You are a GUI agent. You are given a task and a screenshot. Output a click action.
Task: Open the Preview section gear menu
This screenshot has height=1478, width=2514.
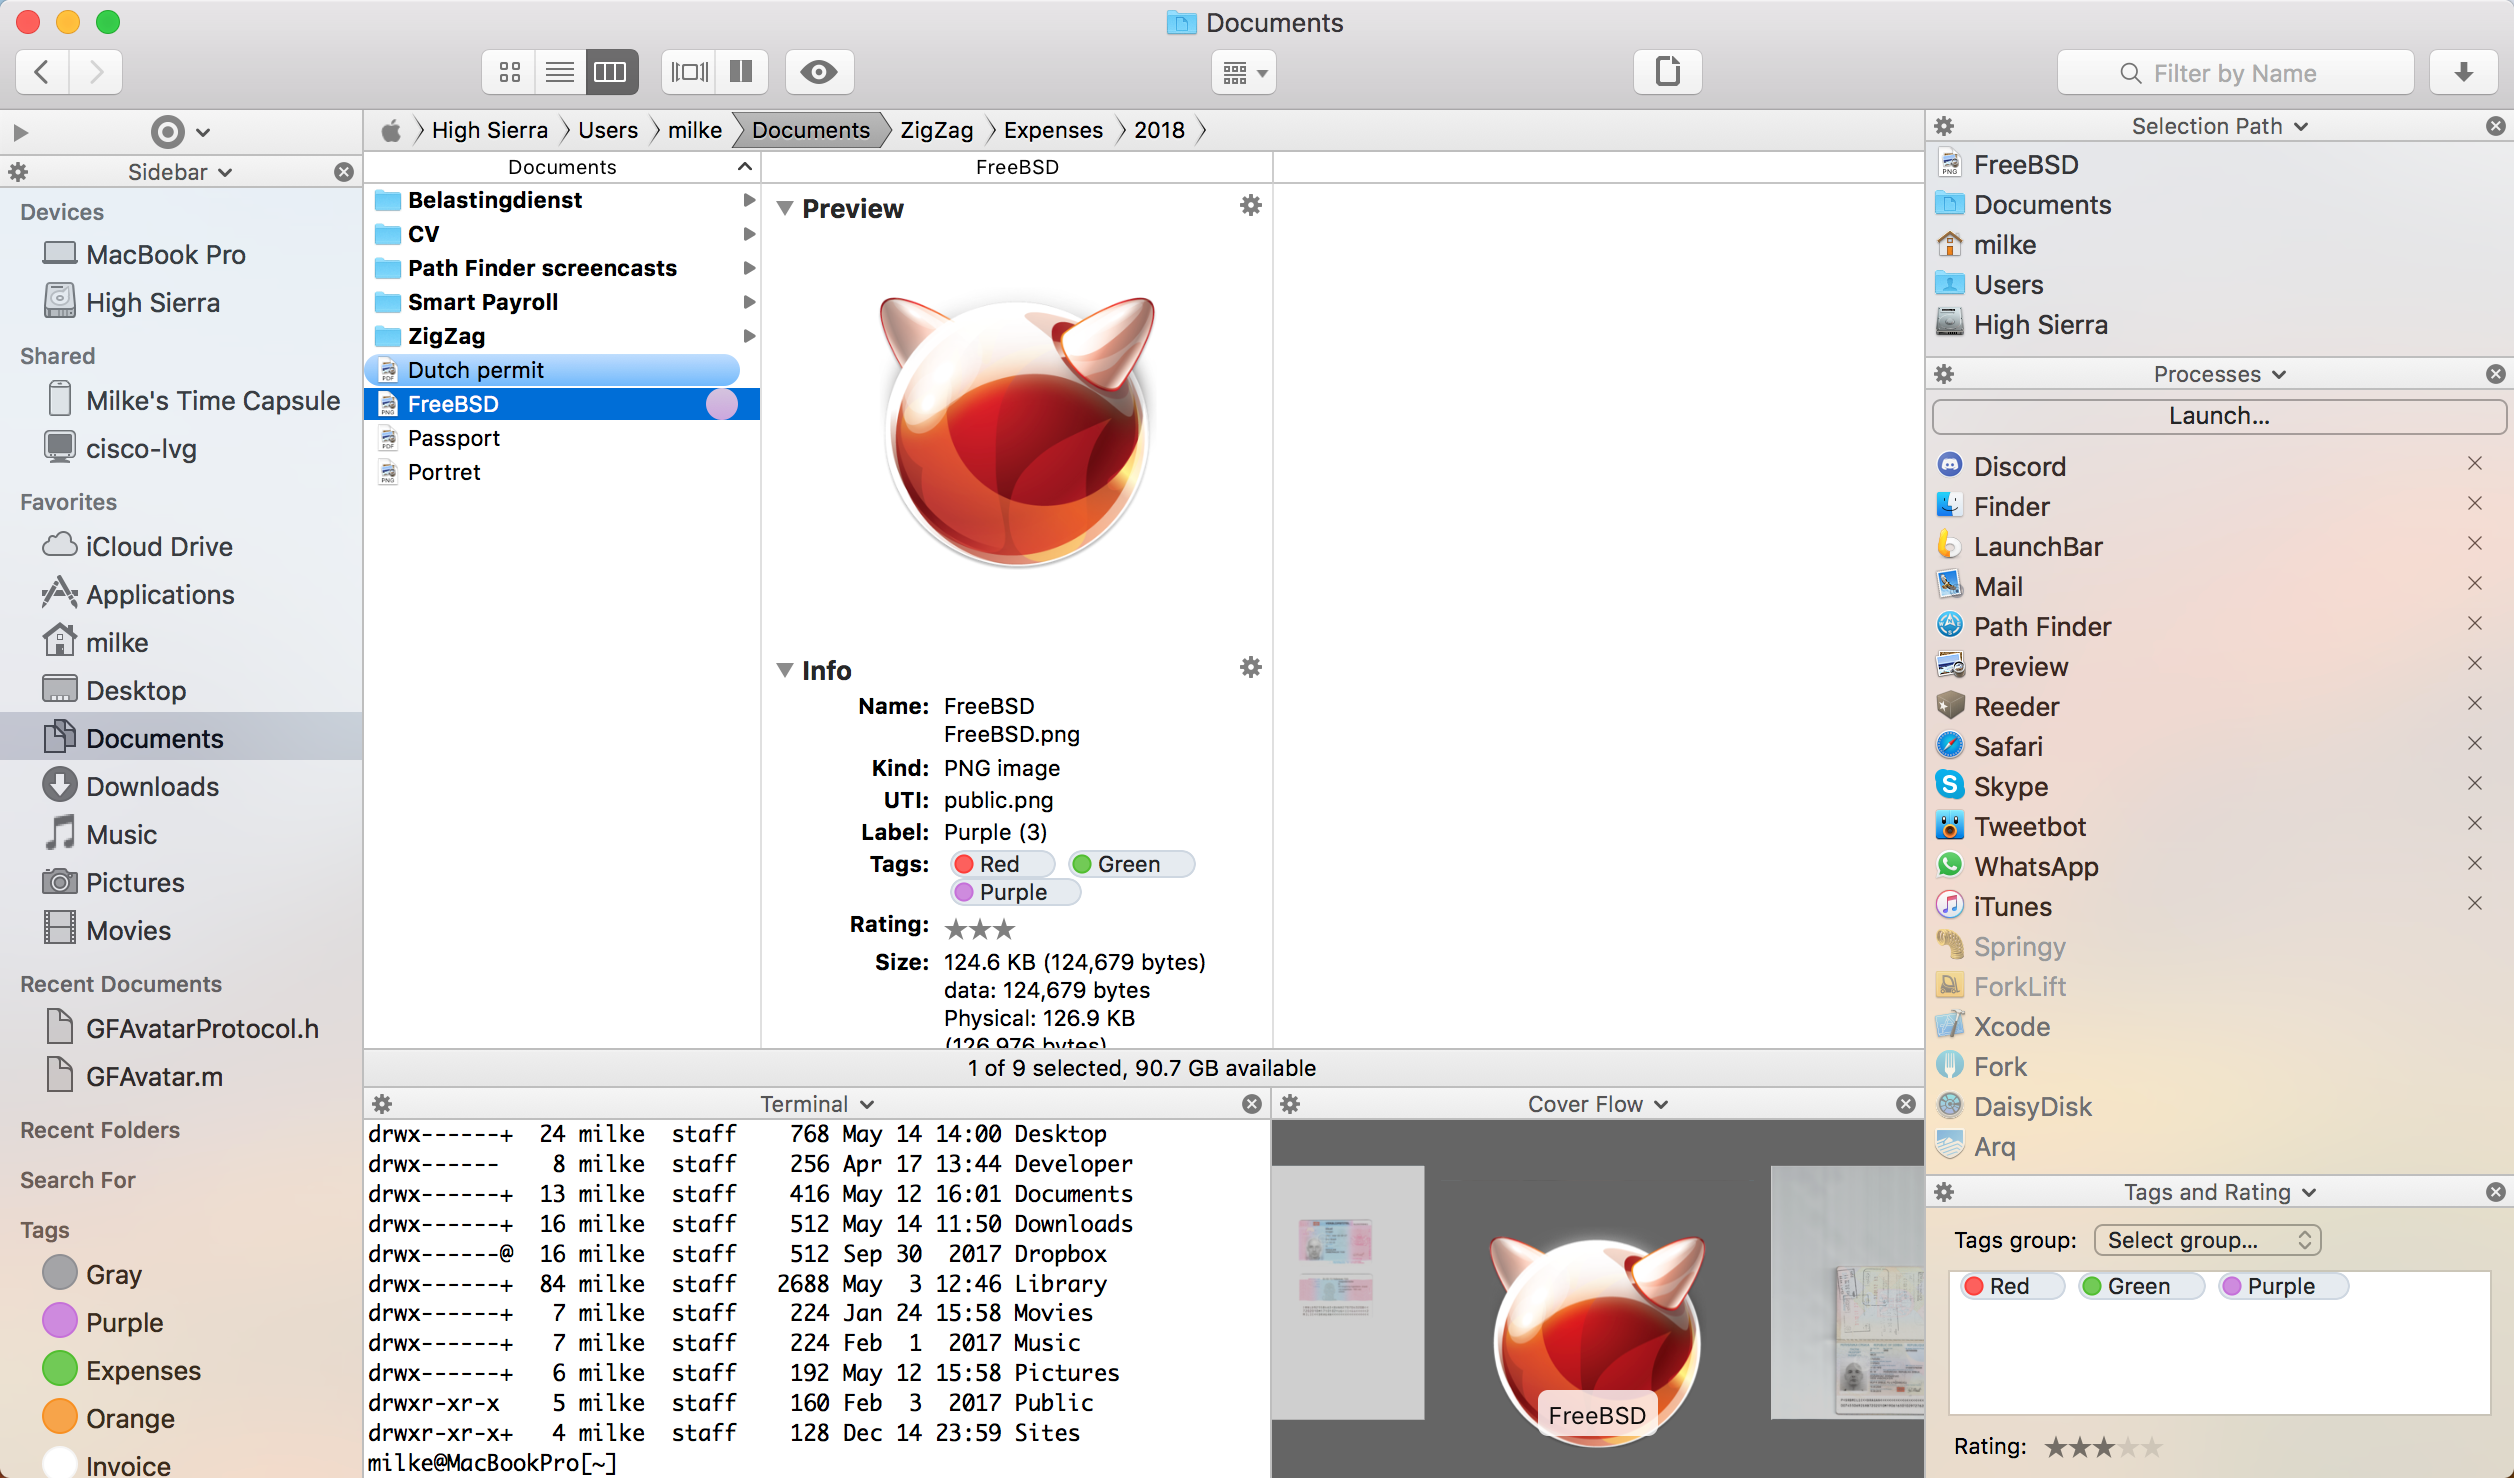(x=1250, y=206)
